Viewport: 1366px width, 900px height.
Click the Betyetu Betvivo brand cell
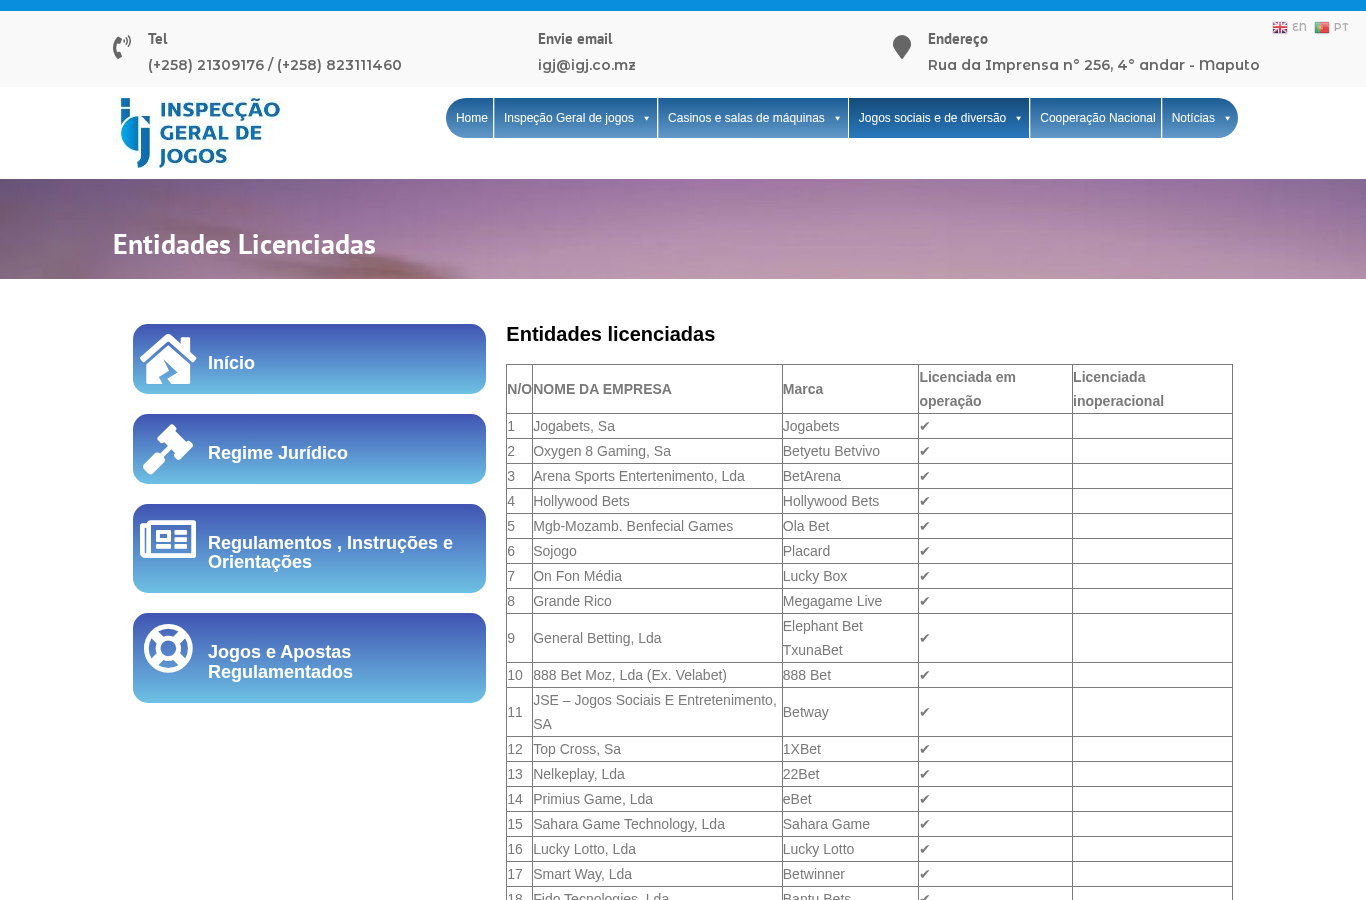pyautogui.click(x=850, y=451)
